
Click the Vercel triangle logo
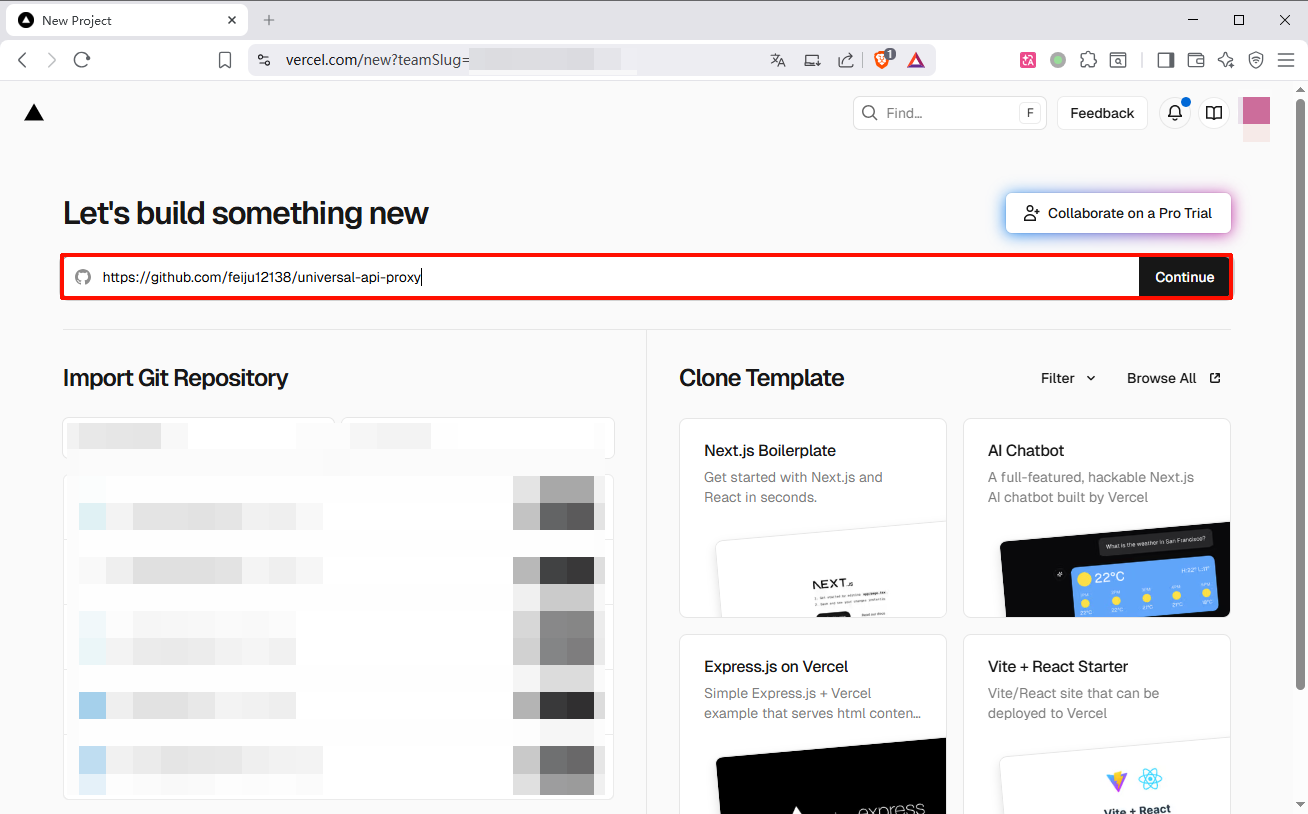pyautogui.click(x=34, y=113)
